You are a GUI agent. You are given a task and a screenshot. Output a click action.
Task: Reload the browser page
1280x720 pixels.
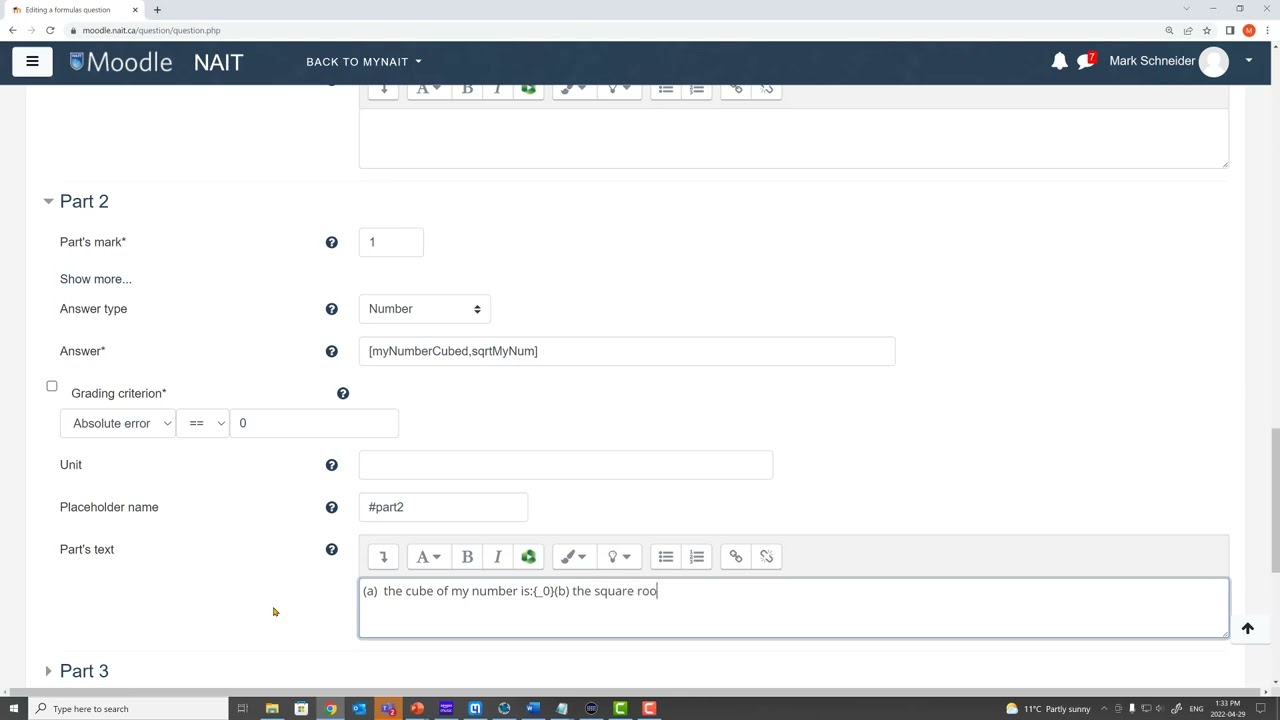(x=50, y=30)
